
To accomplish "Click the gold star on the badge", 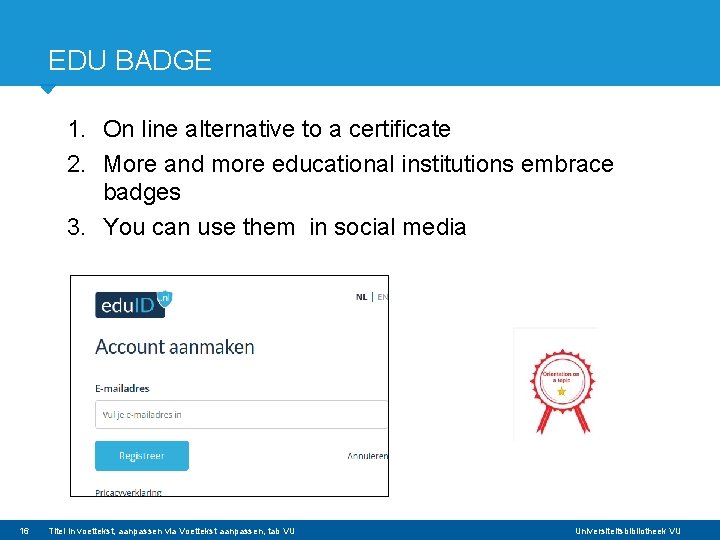I will click(561, 391).
